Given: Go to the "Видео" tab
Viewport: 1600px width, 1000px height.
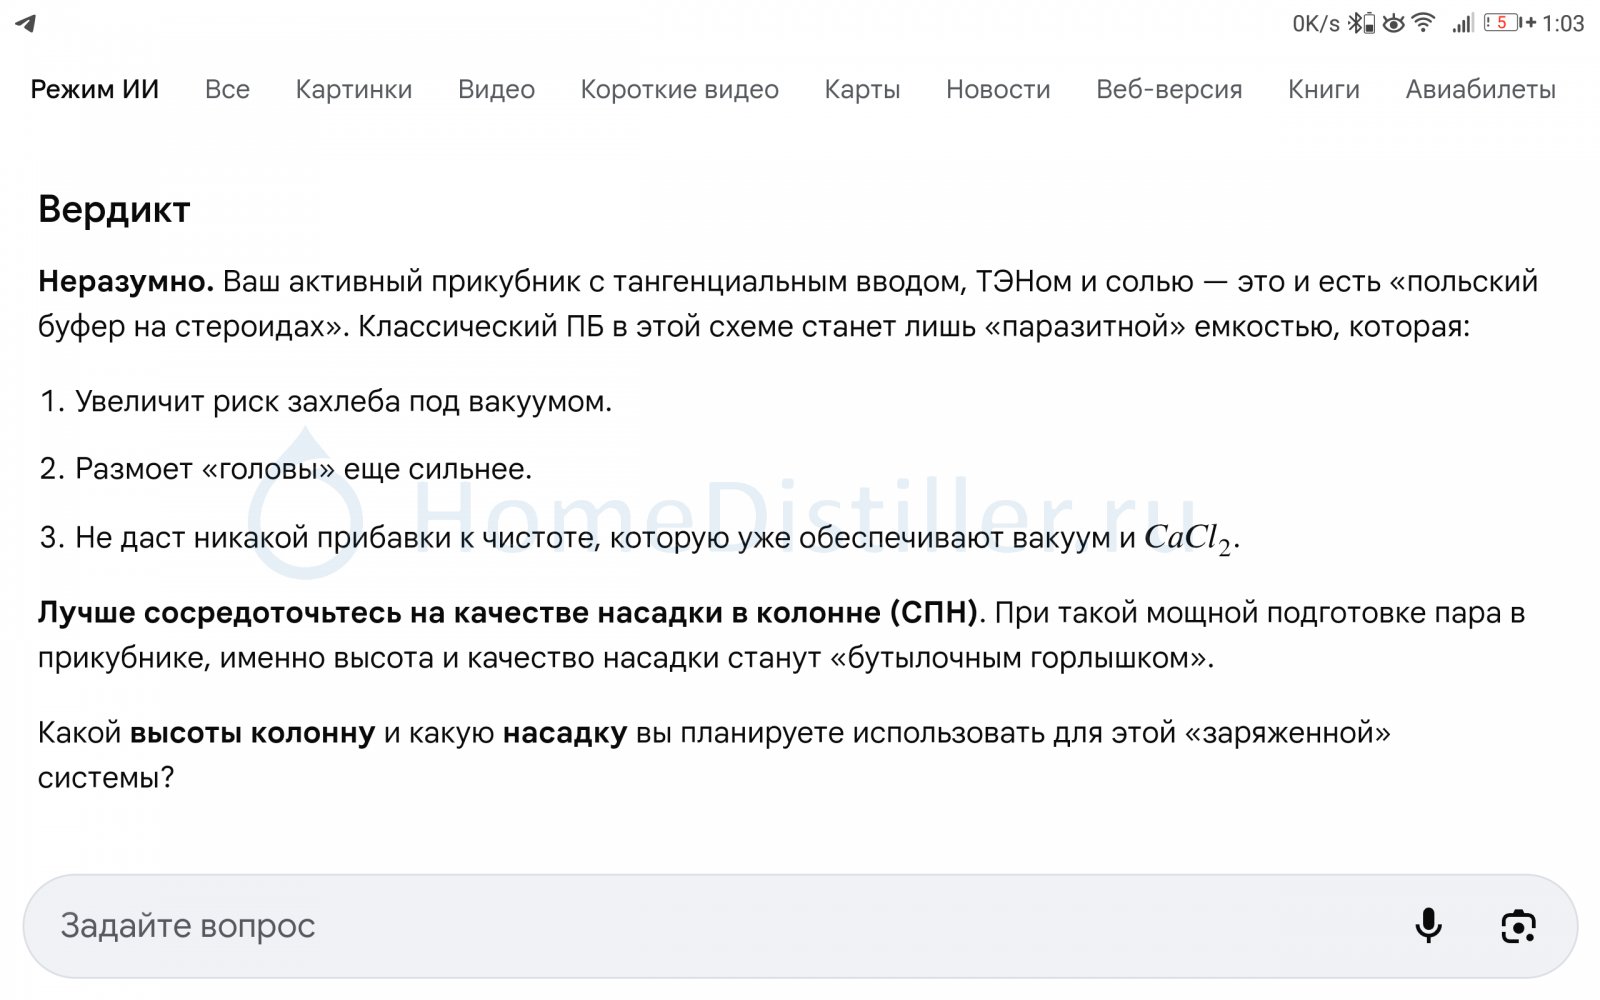Looking at the screenshot, I should [x=496, y=90].
